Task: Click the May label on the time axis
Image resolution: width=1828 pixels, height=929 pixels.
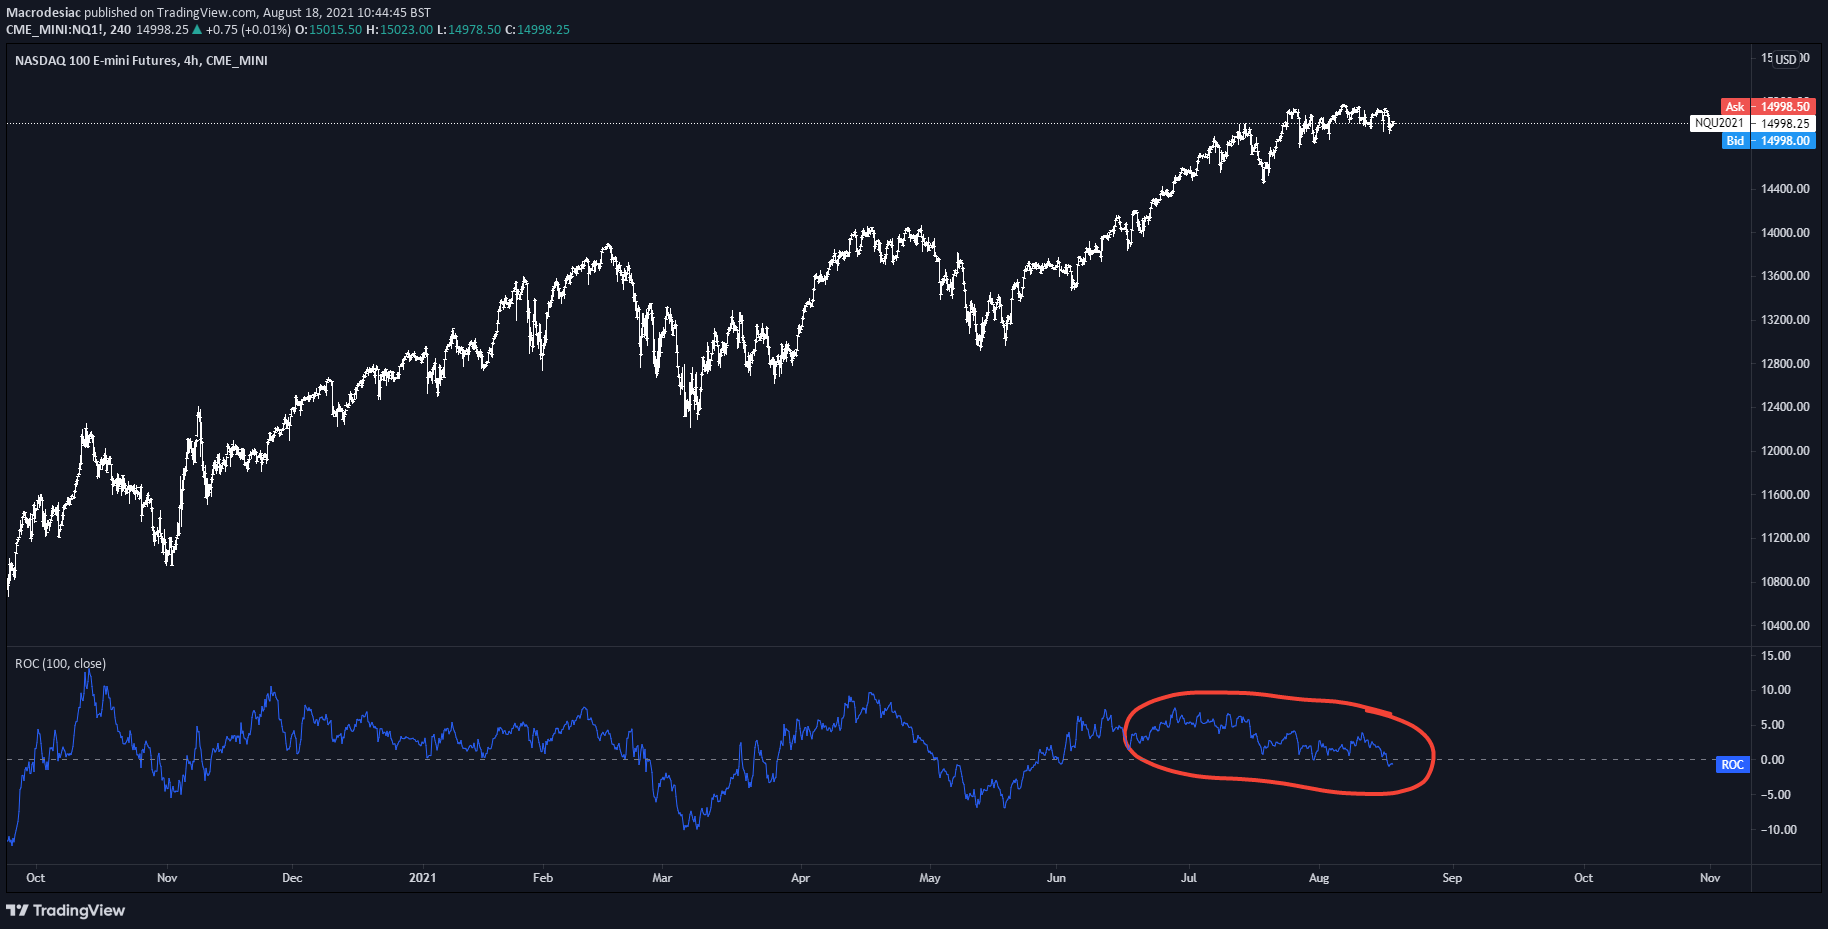Action: (x=930, y=877)
